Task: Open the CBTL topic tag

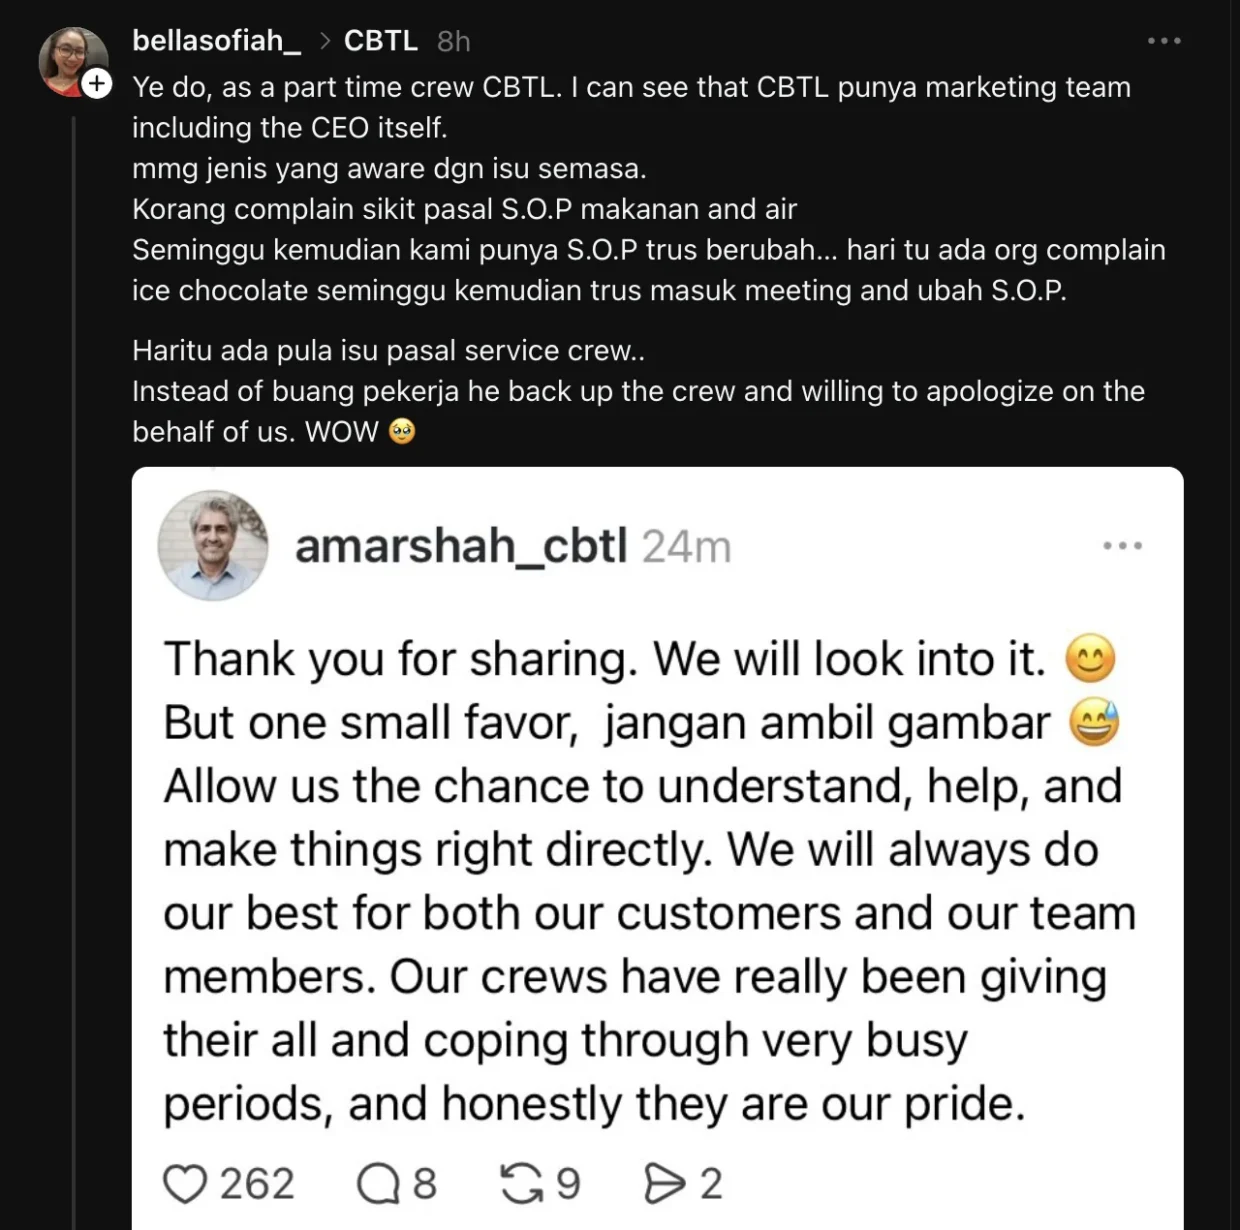Action: pos(380,41)
